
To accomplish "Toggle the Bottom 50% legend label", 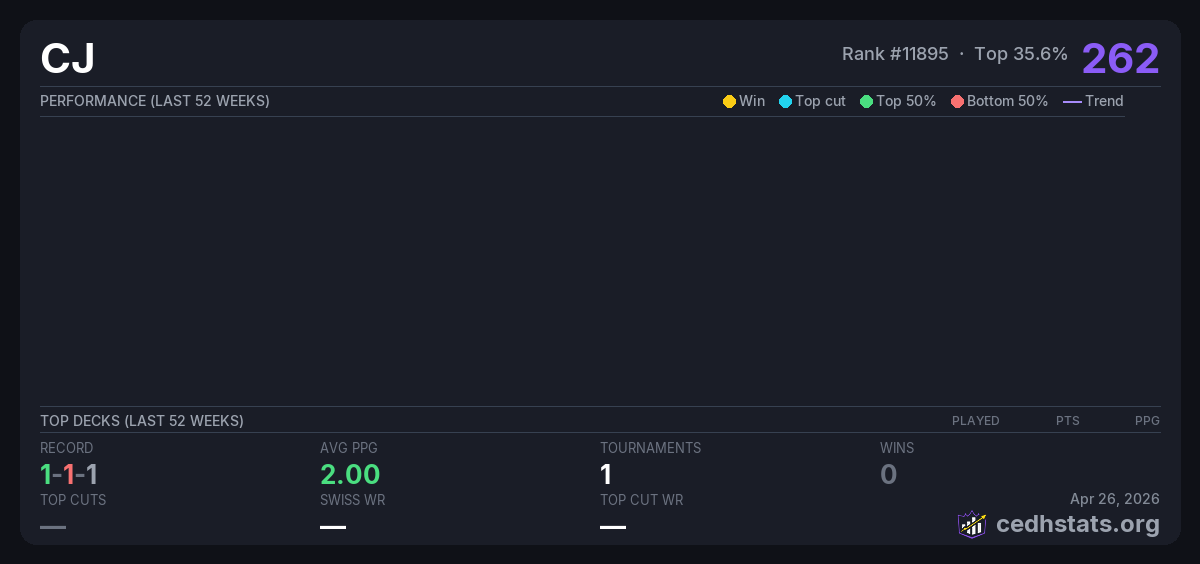I will tap(1007, 101).
